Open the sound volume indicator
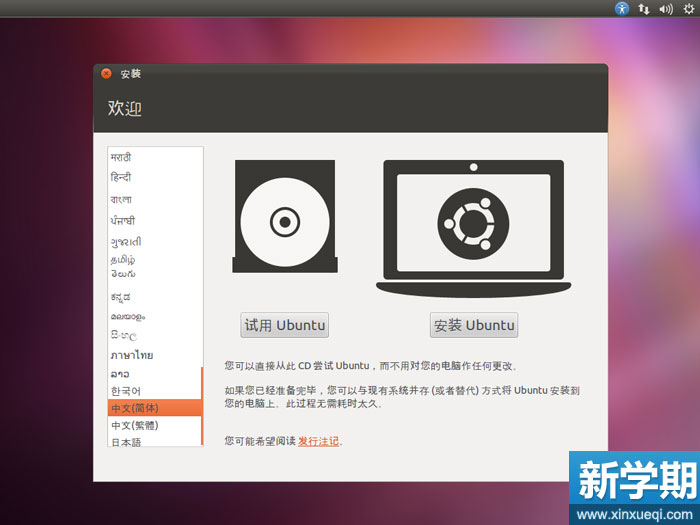Image resolution: width=700 pixels, height=525 pixels. [666, 9]
